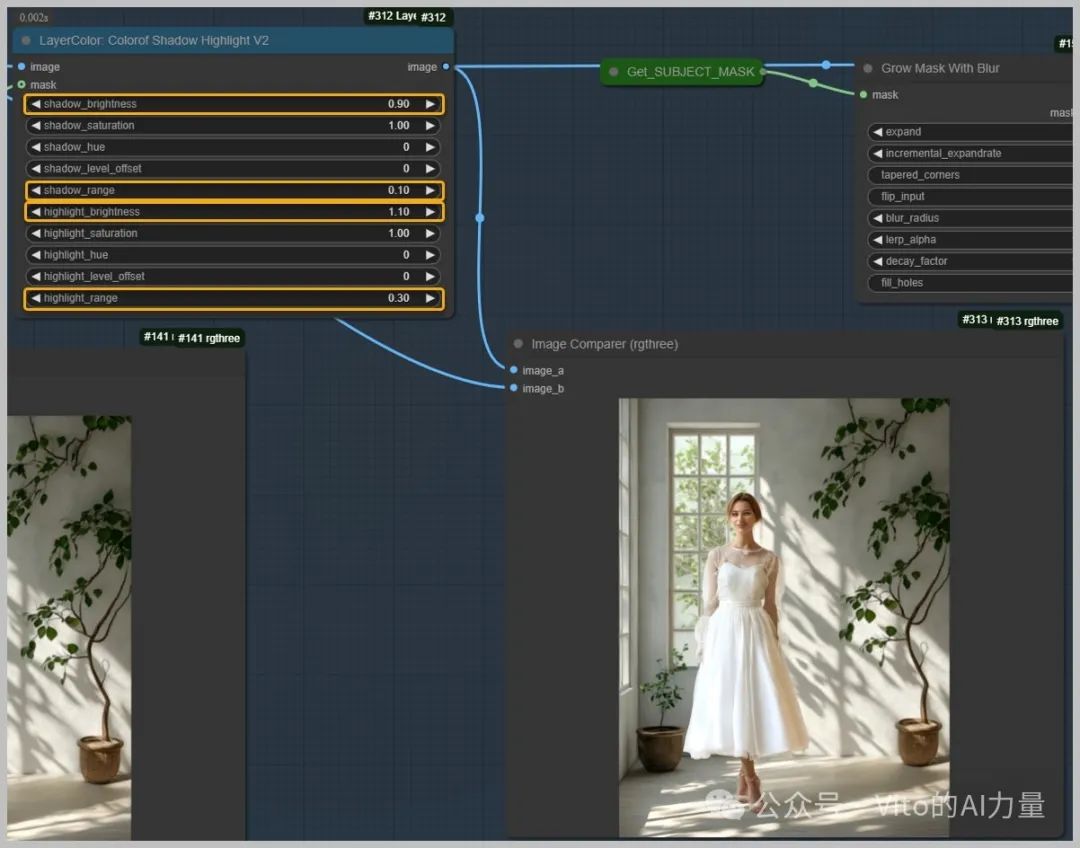Collapse the Image Comparer (rgthree) node
This screenshot has height=848, width=1080.
click(x=518, y=344)
